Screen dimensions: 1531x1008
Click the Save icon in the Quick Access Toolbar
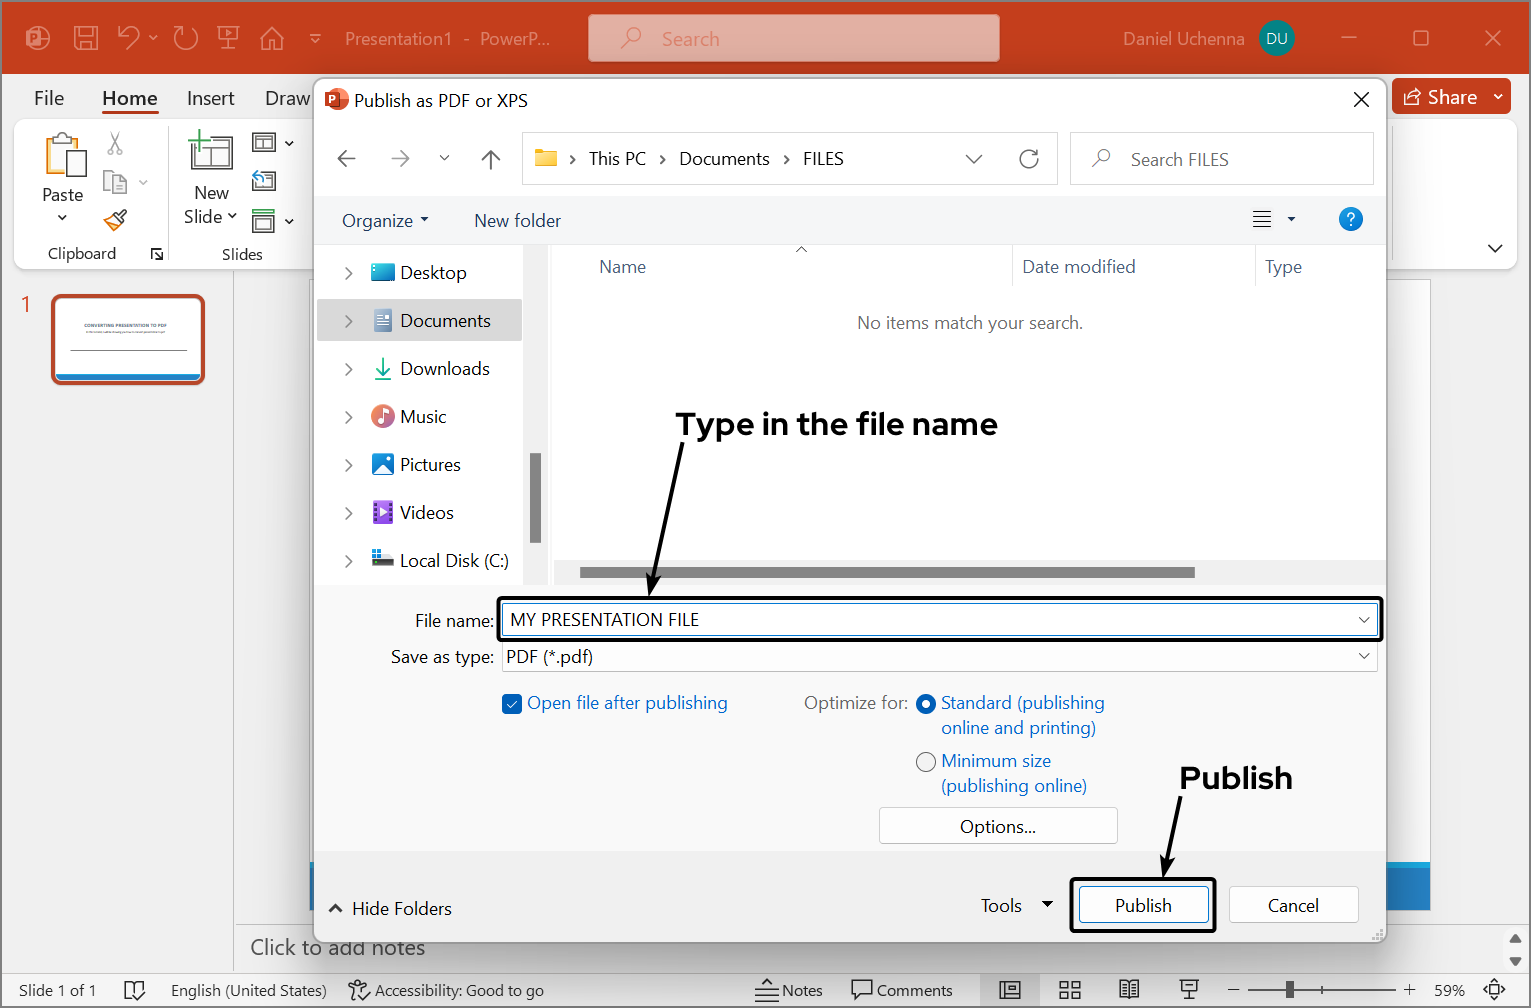[86, 38]
